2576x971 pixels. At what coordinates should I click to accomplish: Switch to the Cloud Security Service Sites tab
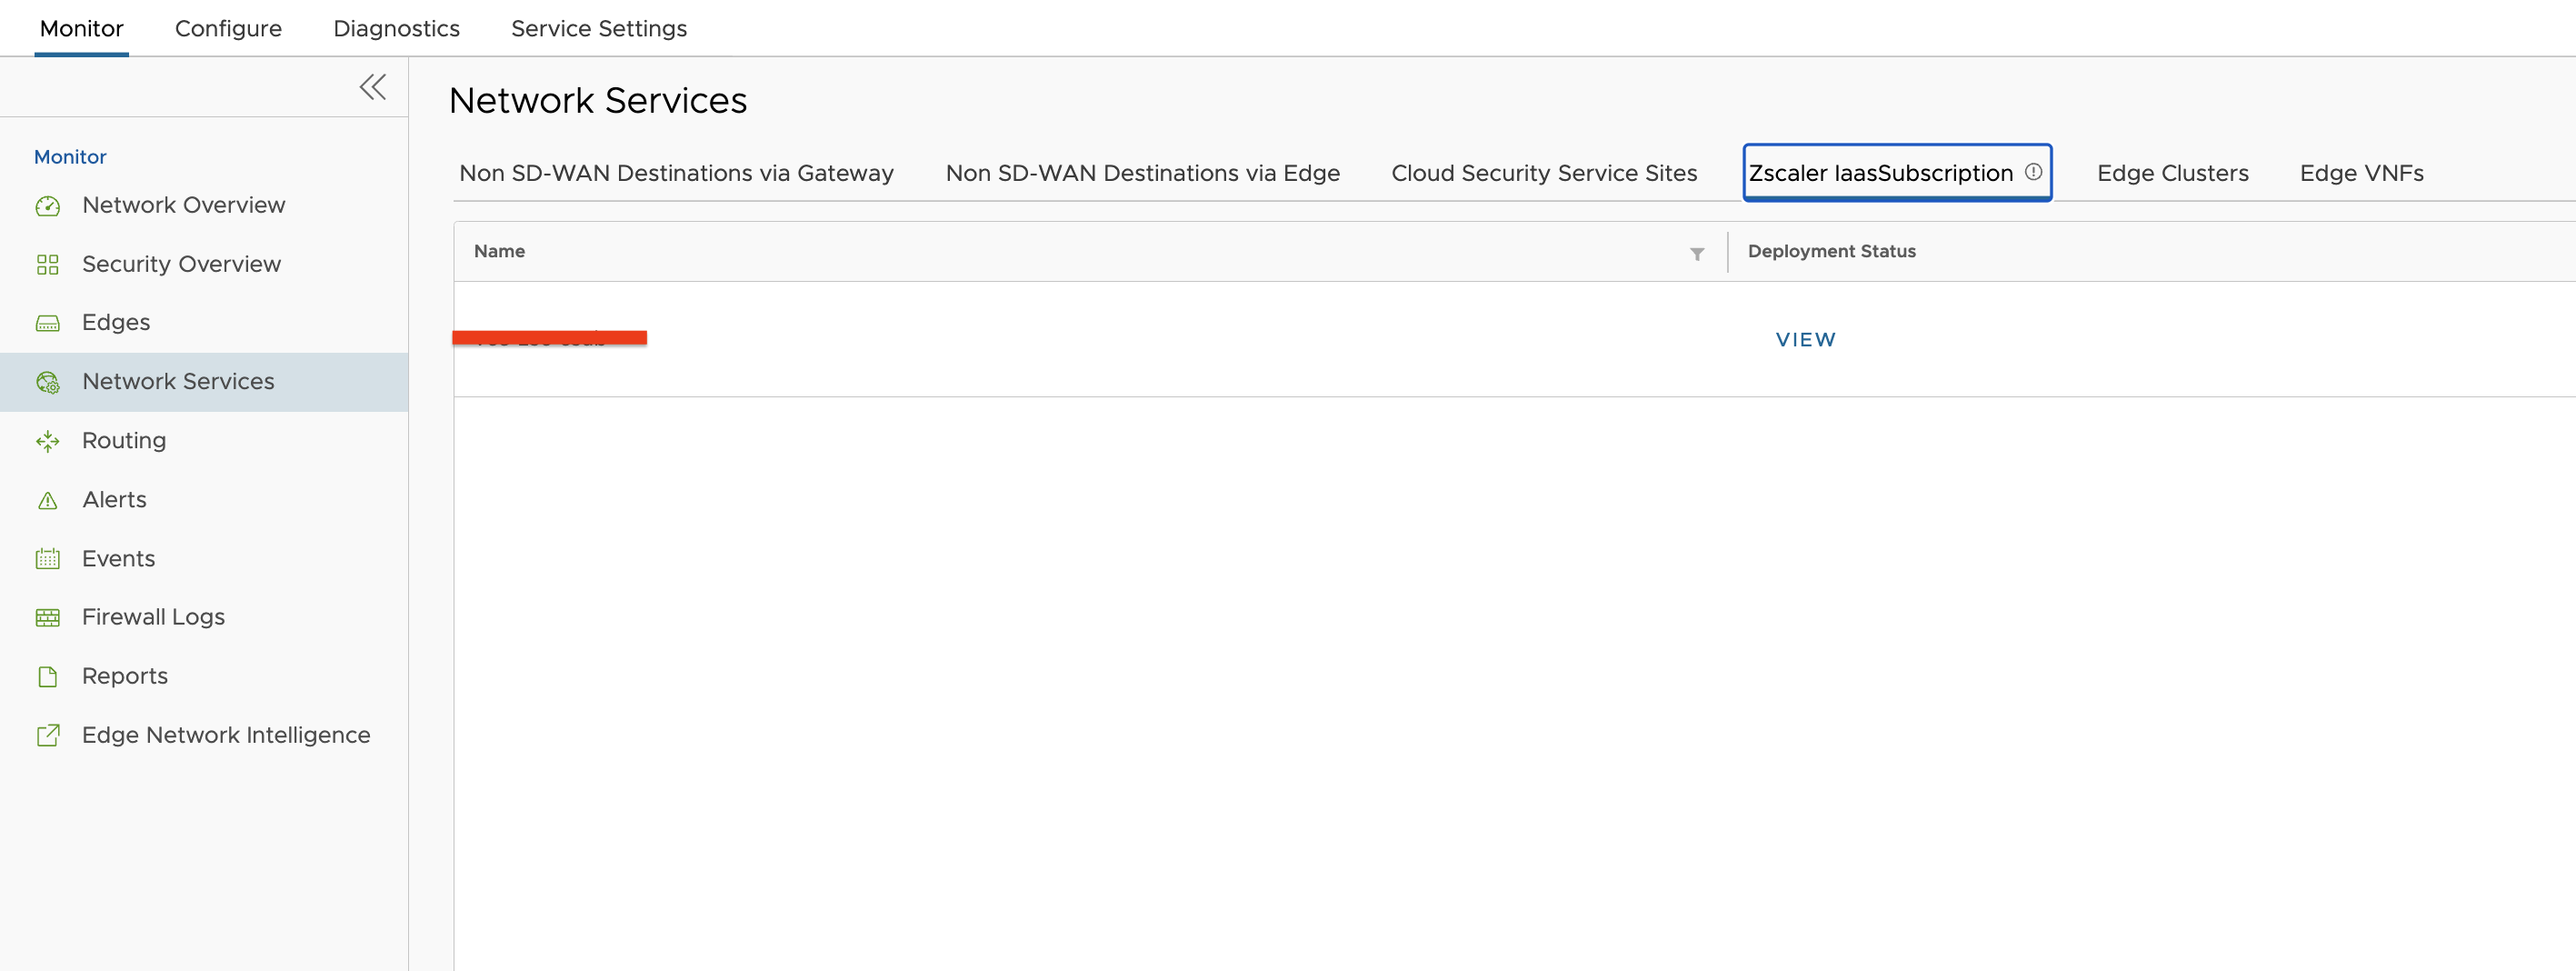[x=1543, y=172]
